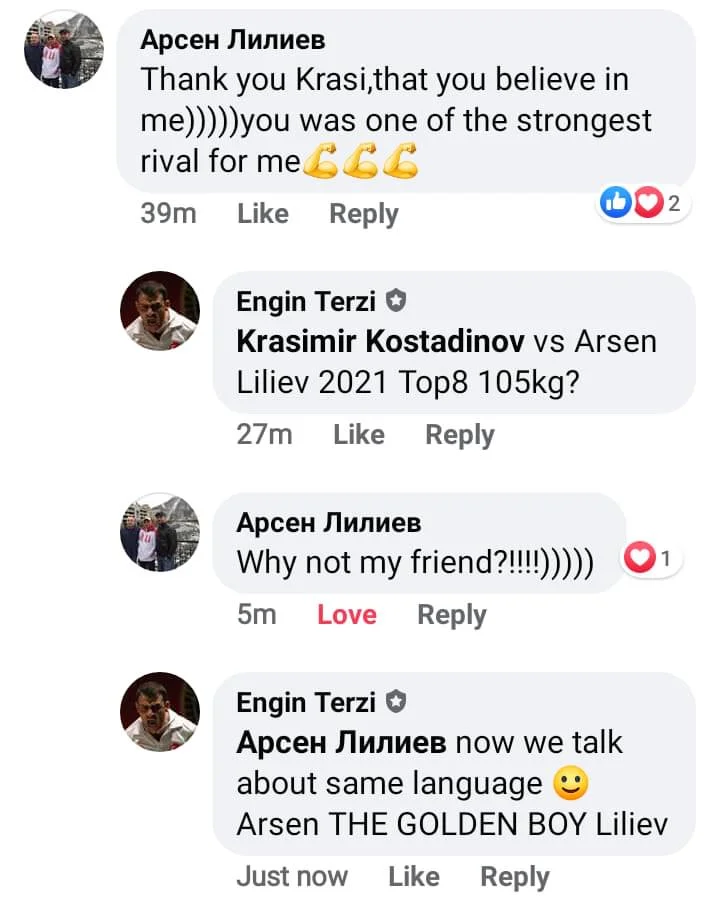Open tagged Krasimir Kostadinov profile link

click(380, 341)
